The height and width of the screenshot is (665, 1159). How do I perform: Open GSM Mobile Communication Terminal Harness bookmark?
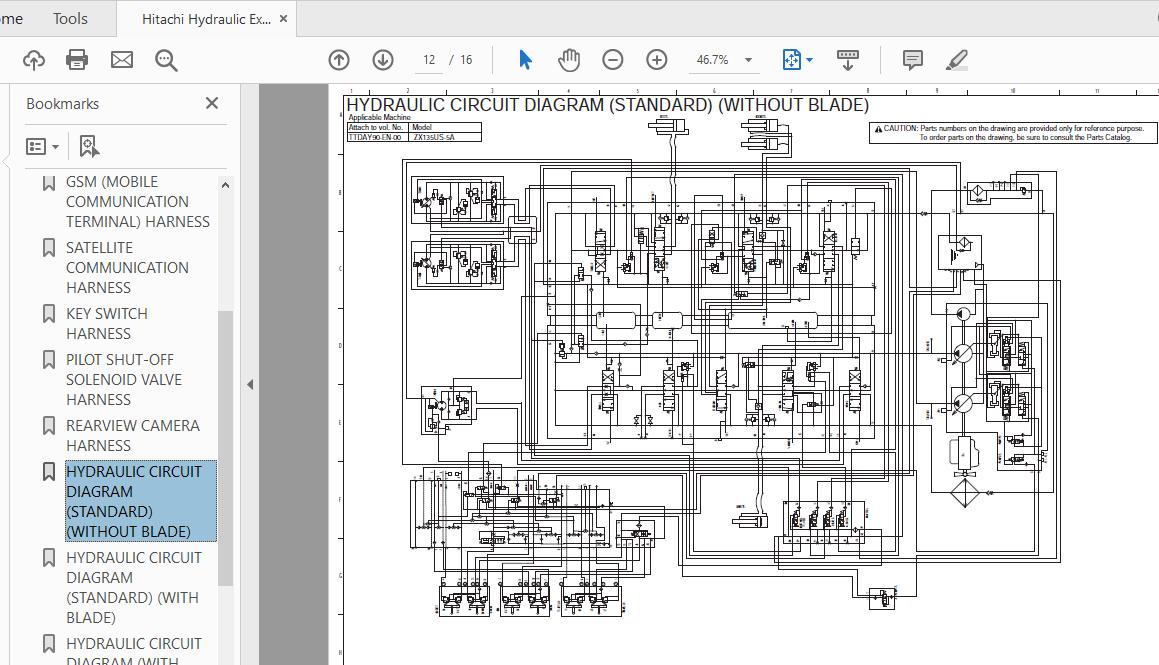point(137,202)
